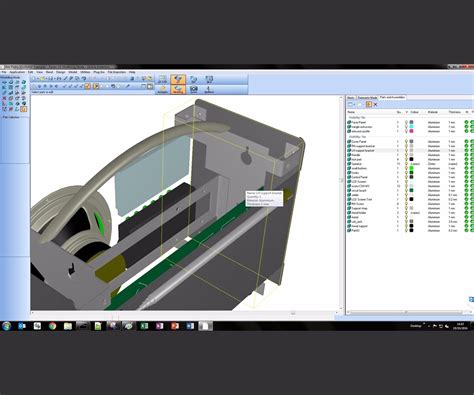Screen dimensions: 474x395
Task: Toggle visibility bulb for Speaker
Action: coord(406,164)
